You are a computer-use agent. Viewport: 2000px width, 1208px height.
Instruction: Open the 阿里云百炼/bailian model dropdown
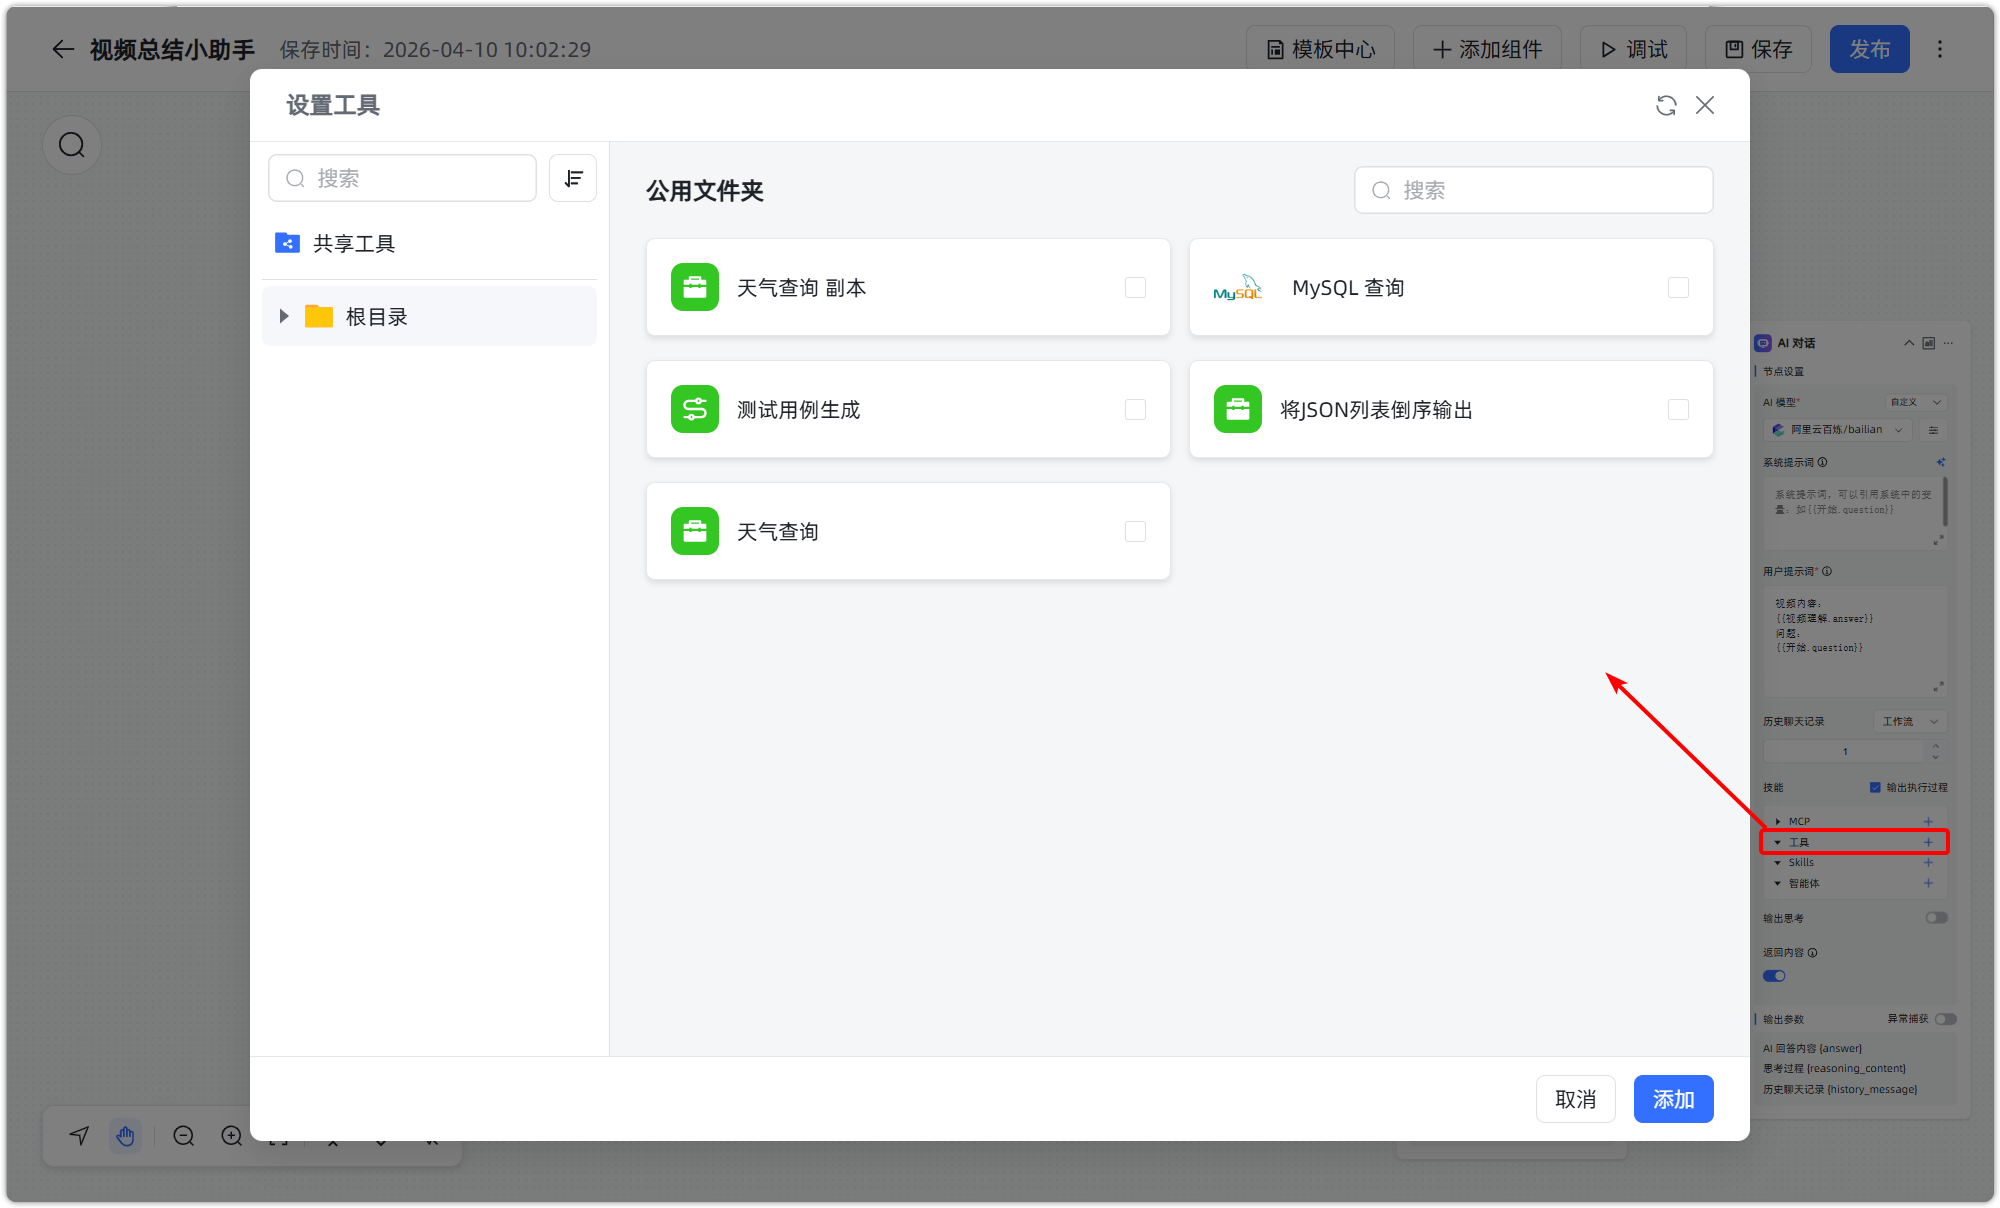point(1838,430)
